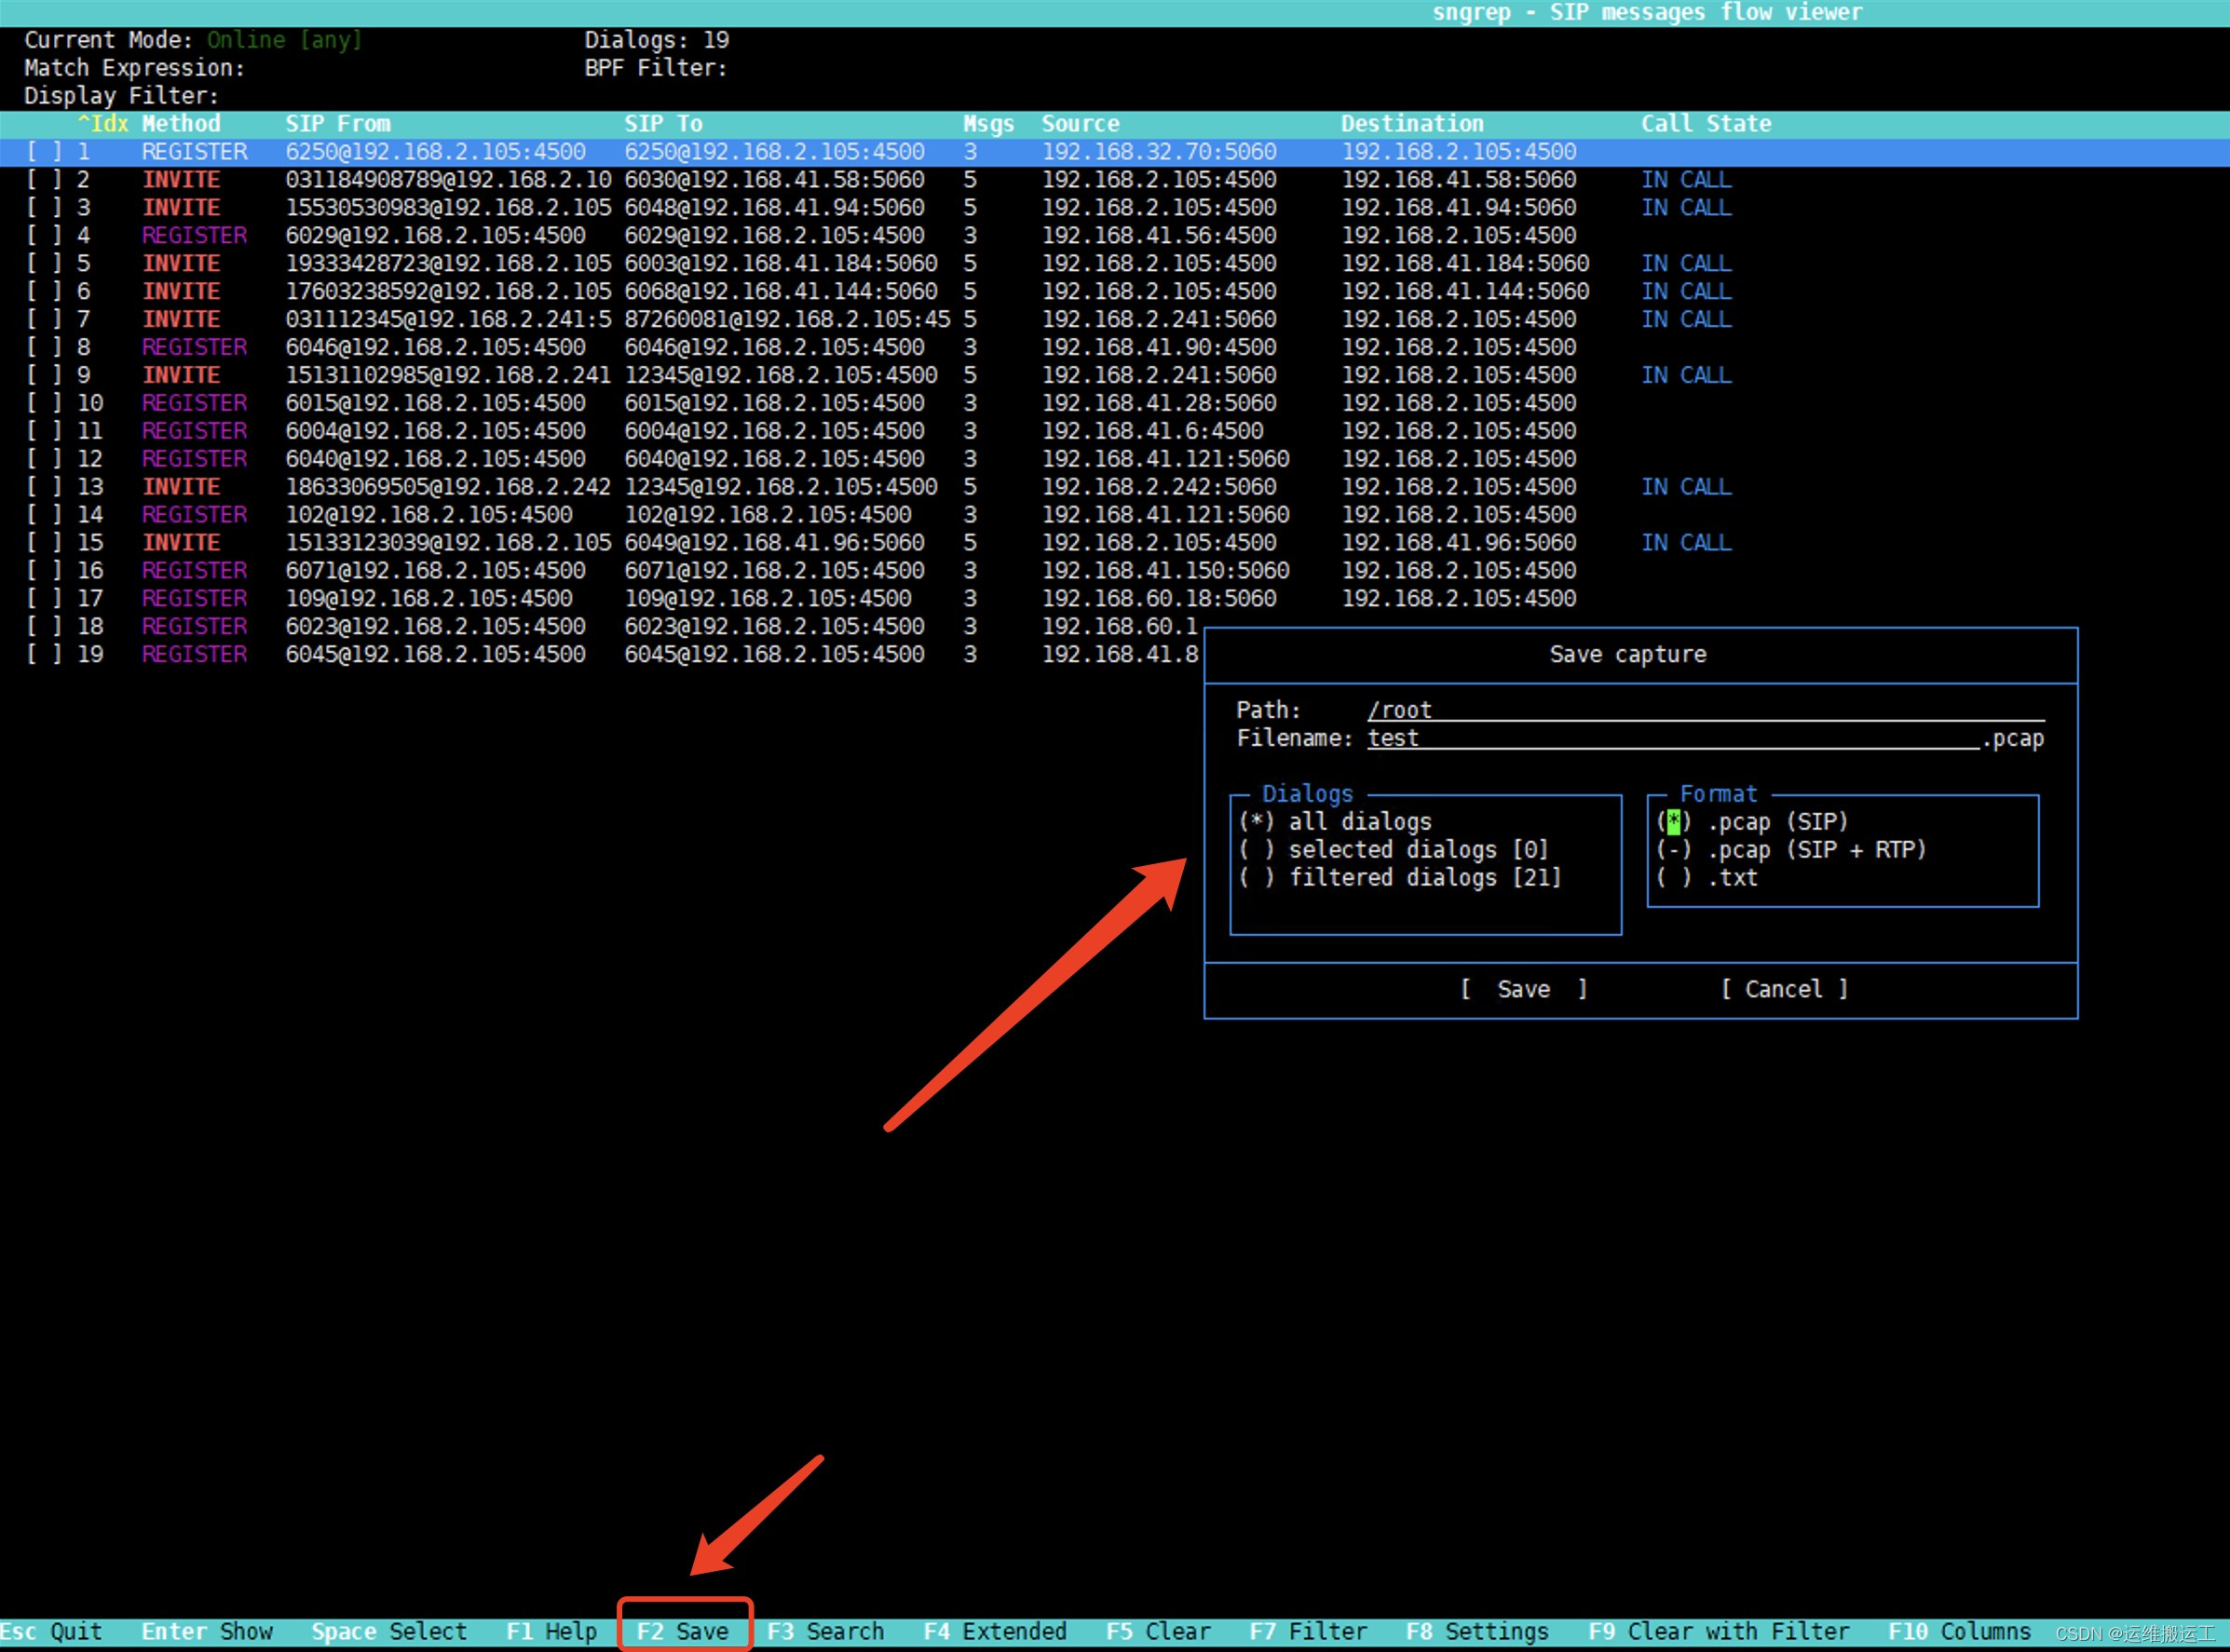The height and width of the screenshot is (1652, 2230).
Task: Click the Cancel button in dialog
Action: 1783,989
